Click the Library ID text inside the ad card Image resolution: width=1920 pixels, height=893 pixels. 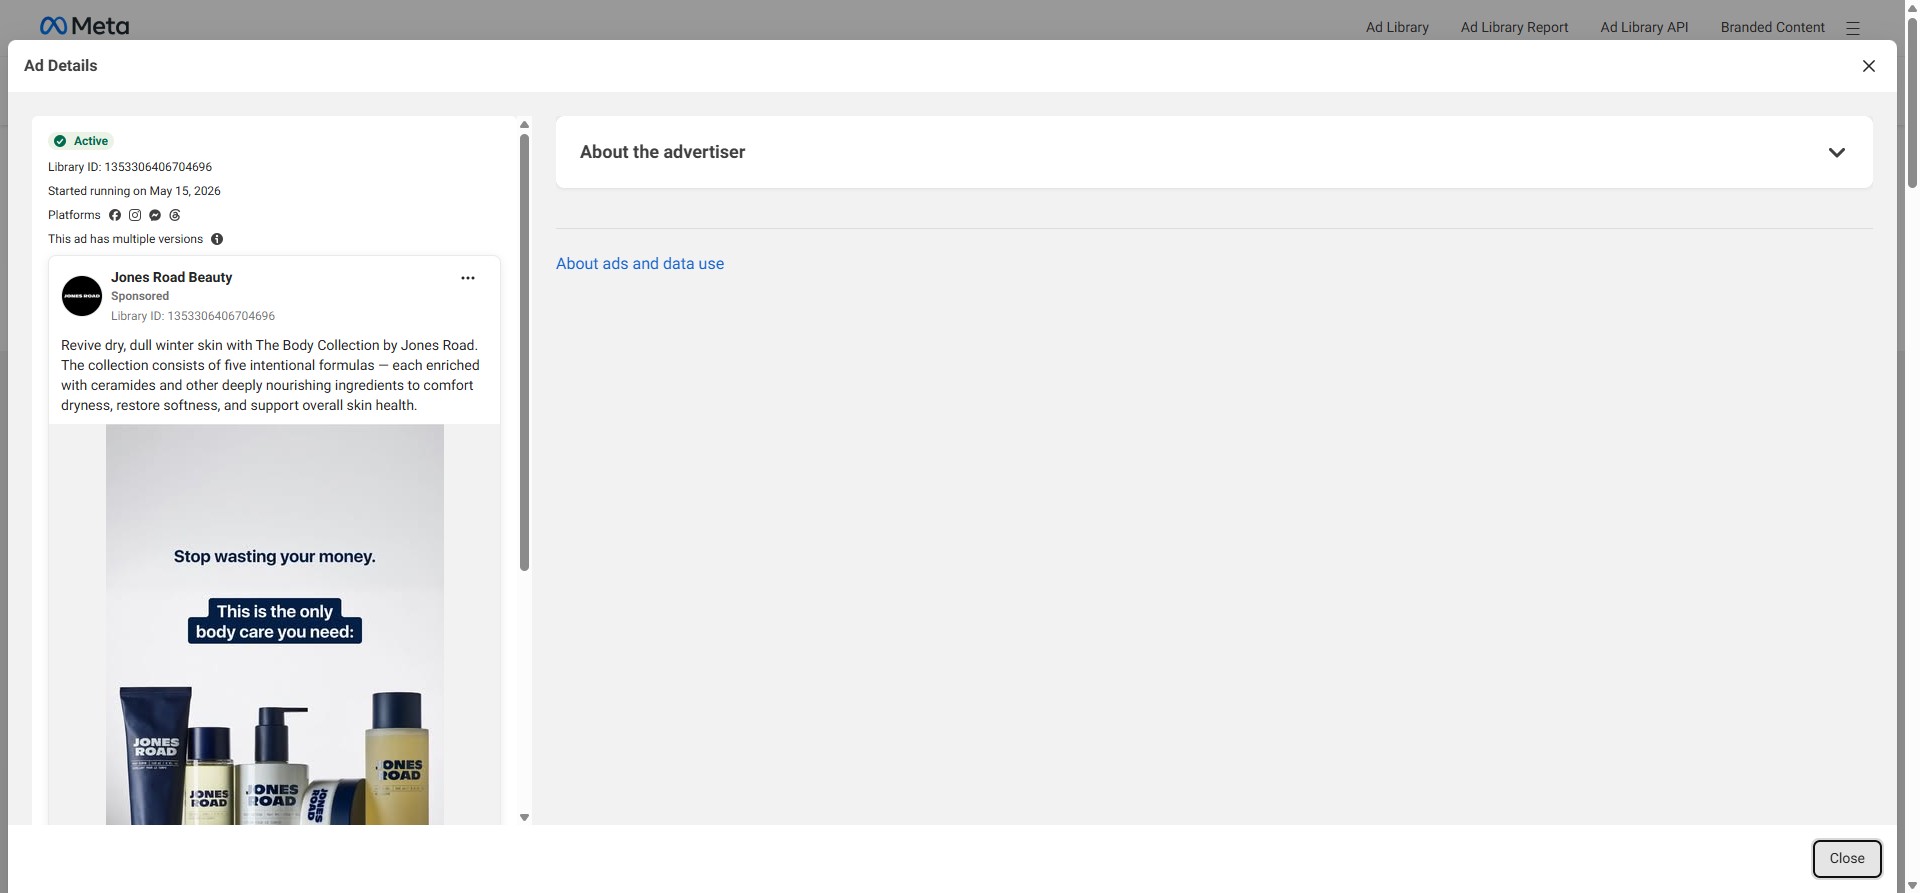click(193, 316)
